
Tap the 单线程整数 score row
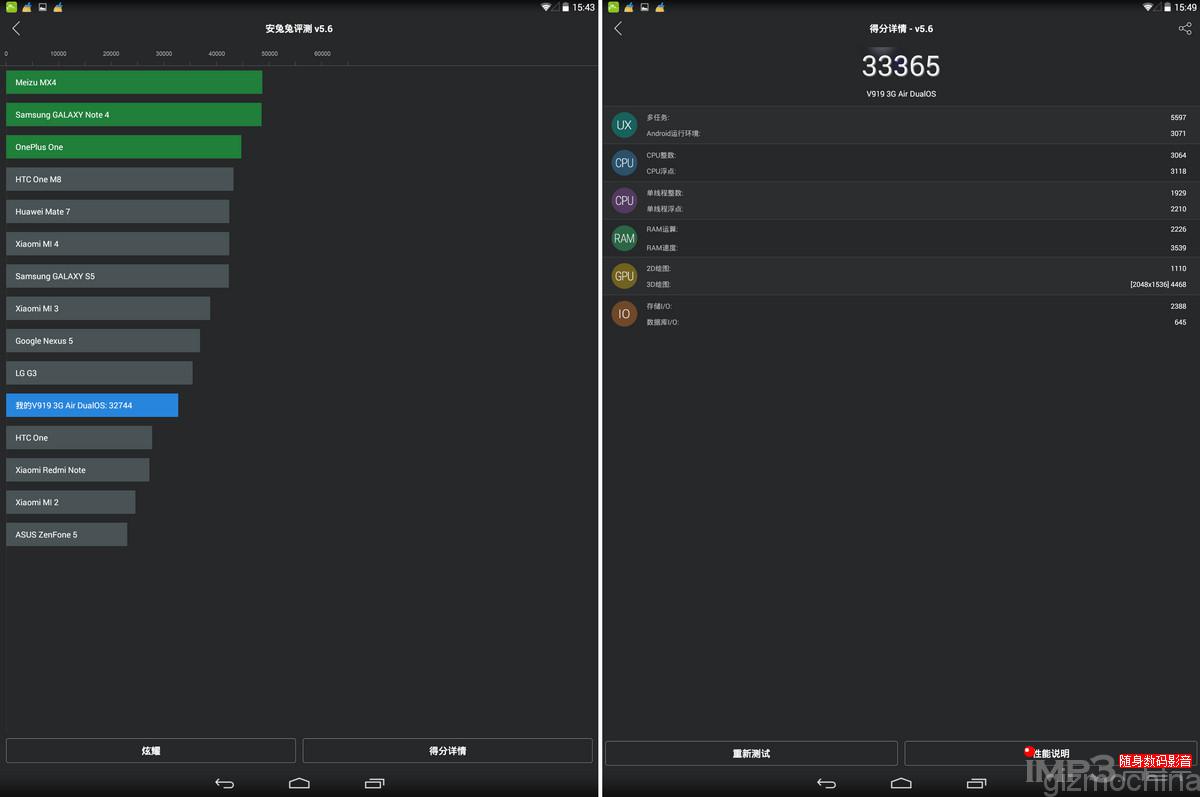click(x=916, y=193)
